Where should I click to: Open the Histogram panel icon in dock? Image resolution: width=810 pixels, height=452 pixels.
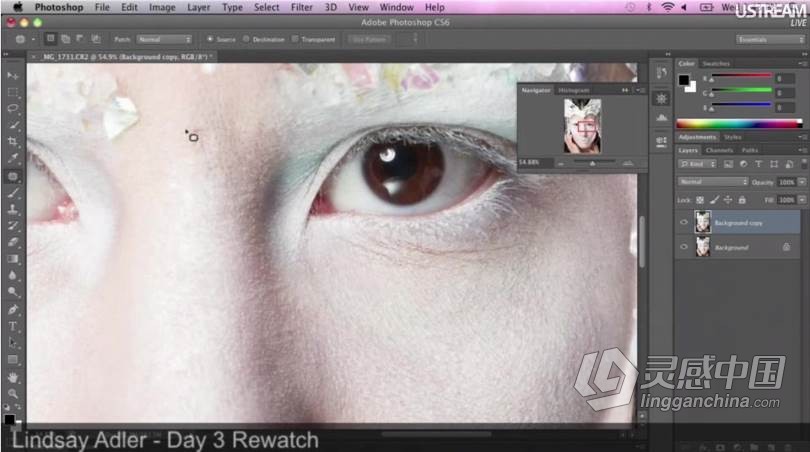(x=661, y=118)
